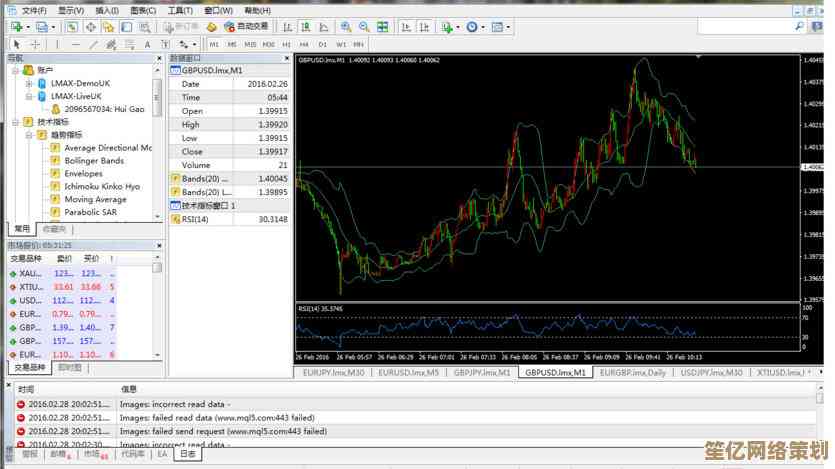Select the 即时图 tab in market watch

coord(71,368)
